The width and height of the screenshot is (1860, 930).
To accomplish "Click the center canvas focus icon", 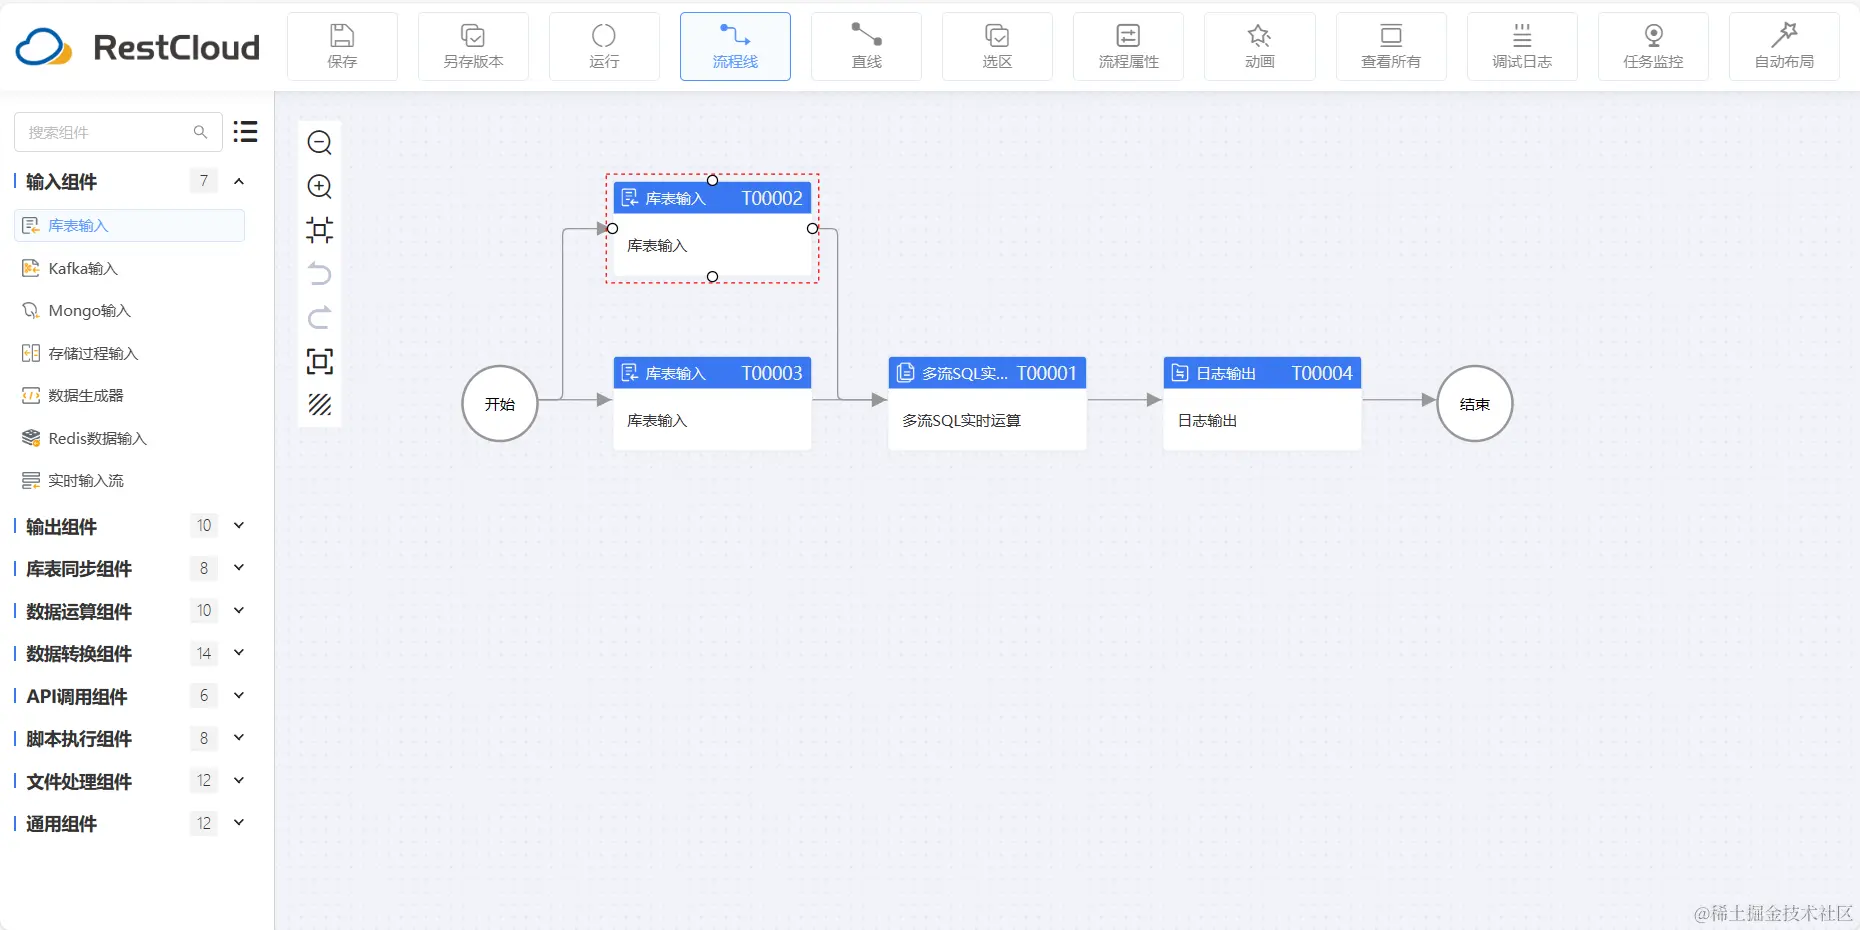I will coord(320,230).
